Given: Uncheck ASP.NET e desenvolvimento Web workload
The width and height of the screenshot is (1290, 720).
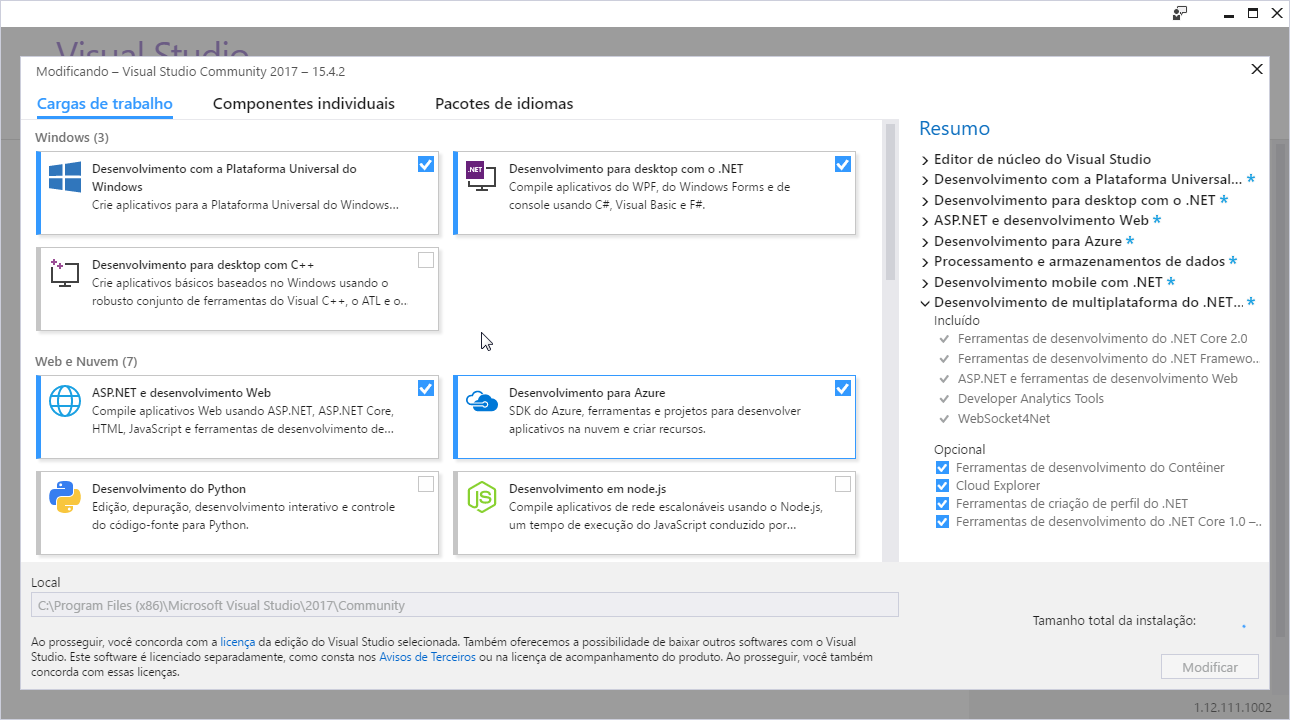Looking at the screenshot, I should (x=426, y=388).
